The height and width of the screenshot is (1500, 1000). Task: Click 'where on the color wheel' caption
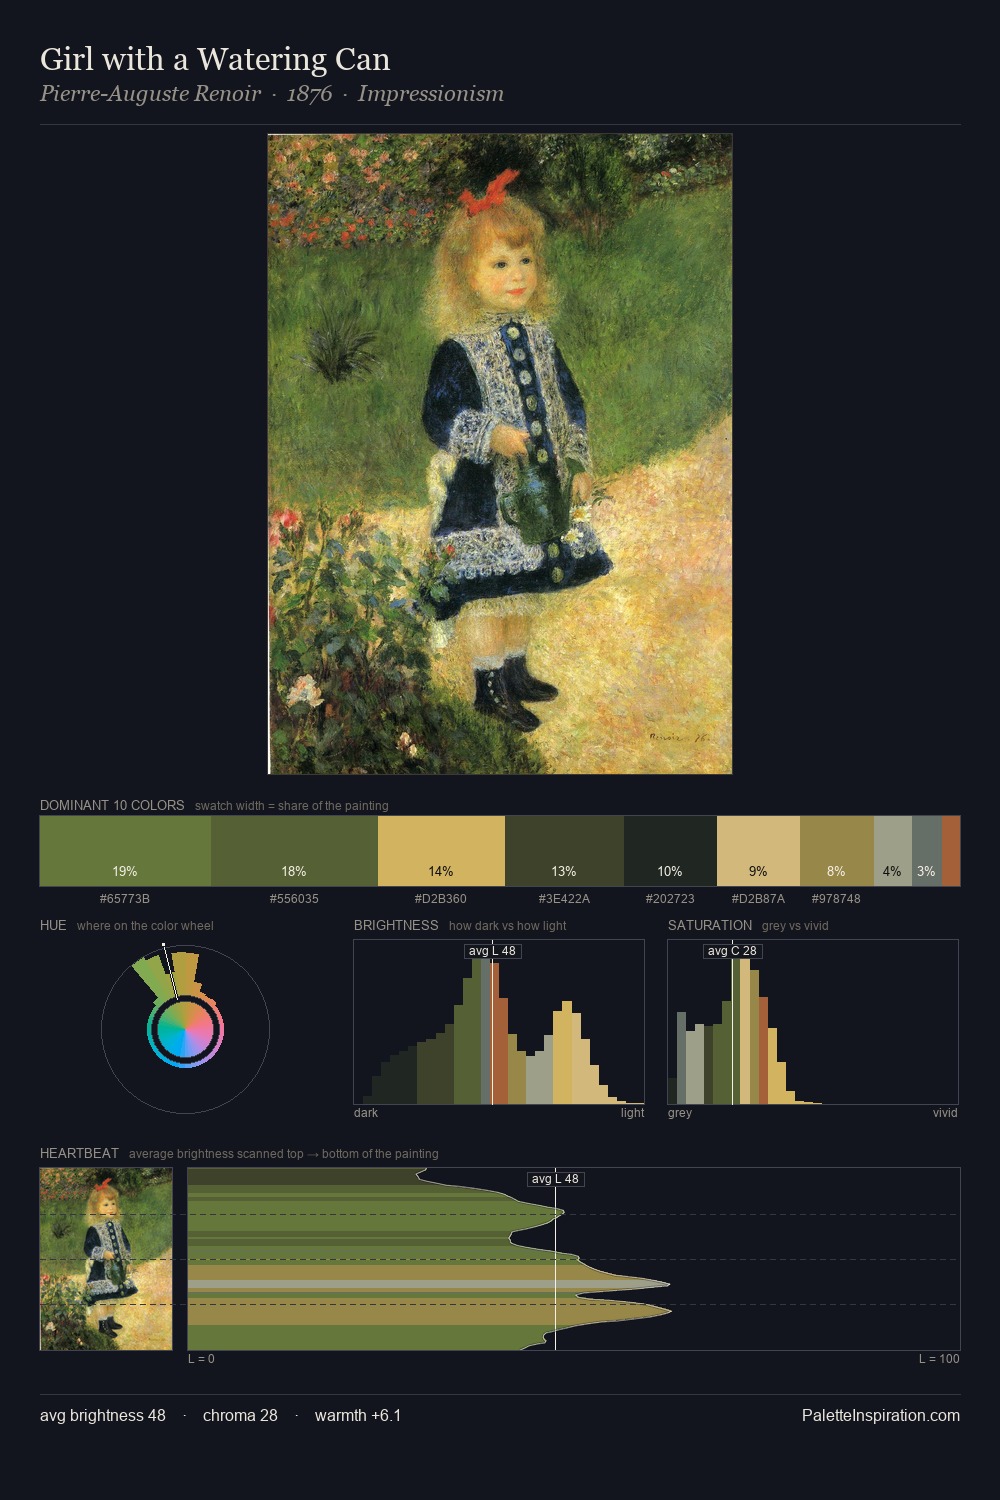(145, 926)
